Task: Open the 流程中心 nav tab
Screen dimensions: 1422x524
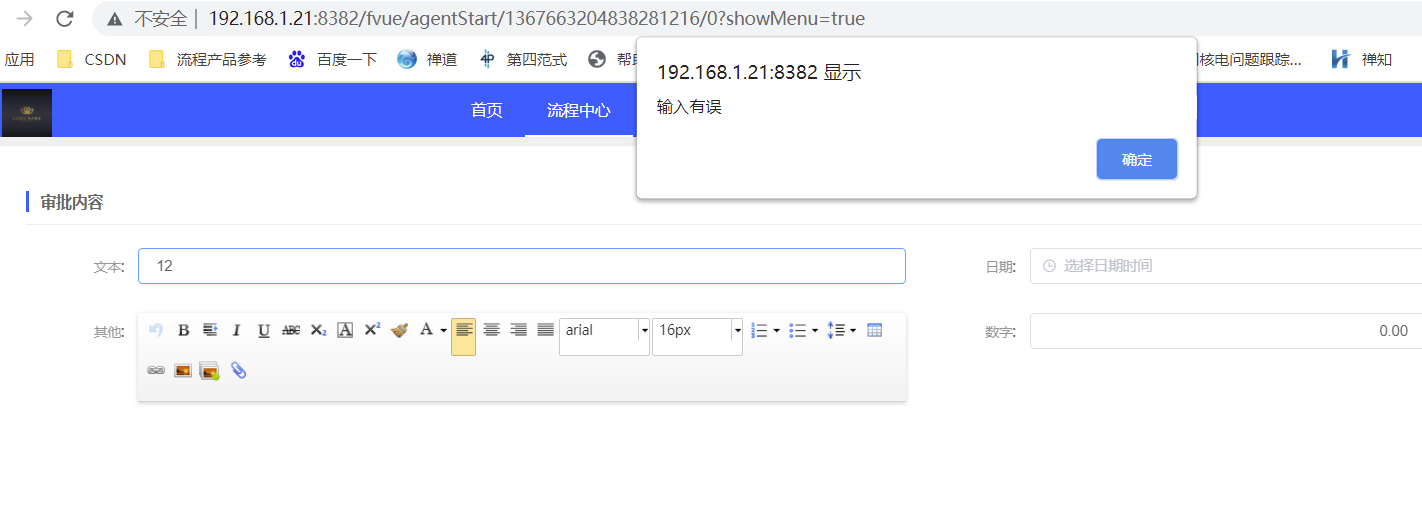Action: [578, 110]
